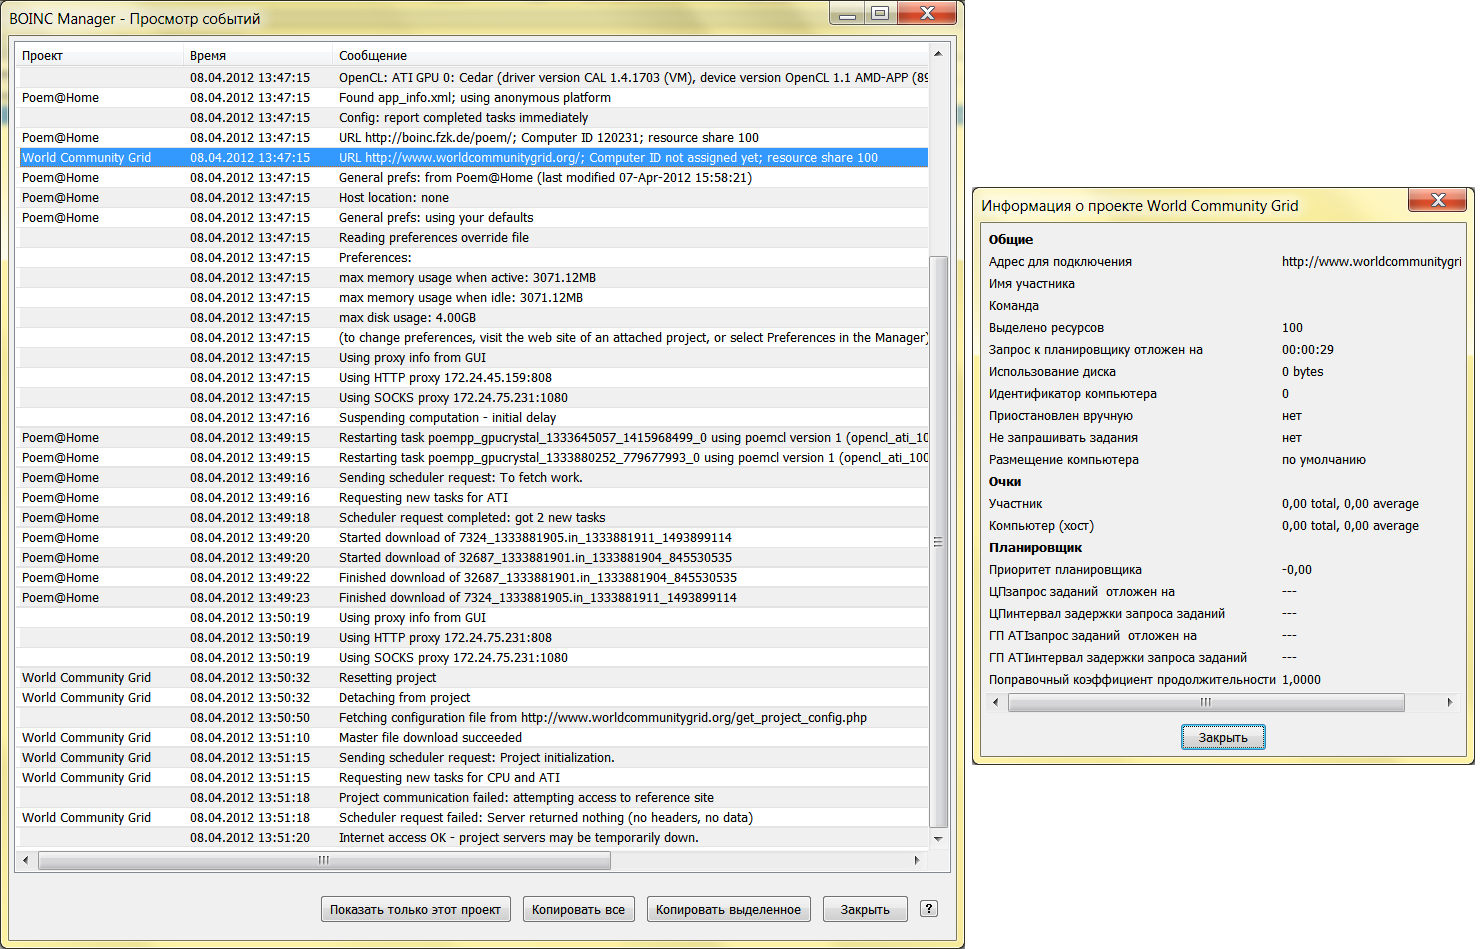
Task: Click the event list's vertical scrollbar thumb
Action: (938, 541)
